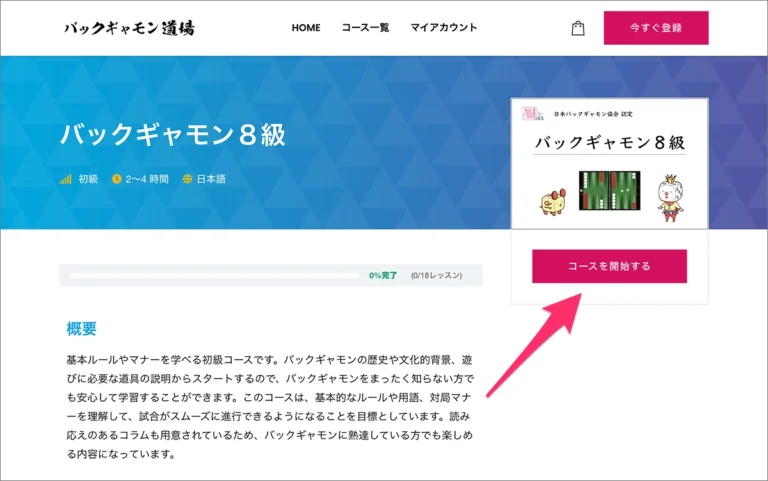This screenshot has height=481, width=768.
Task: Click the (0/18レッスン) lesson count
Action: [439, 275]
